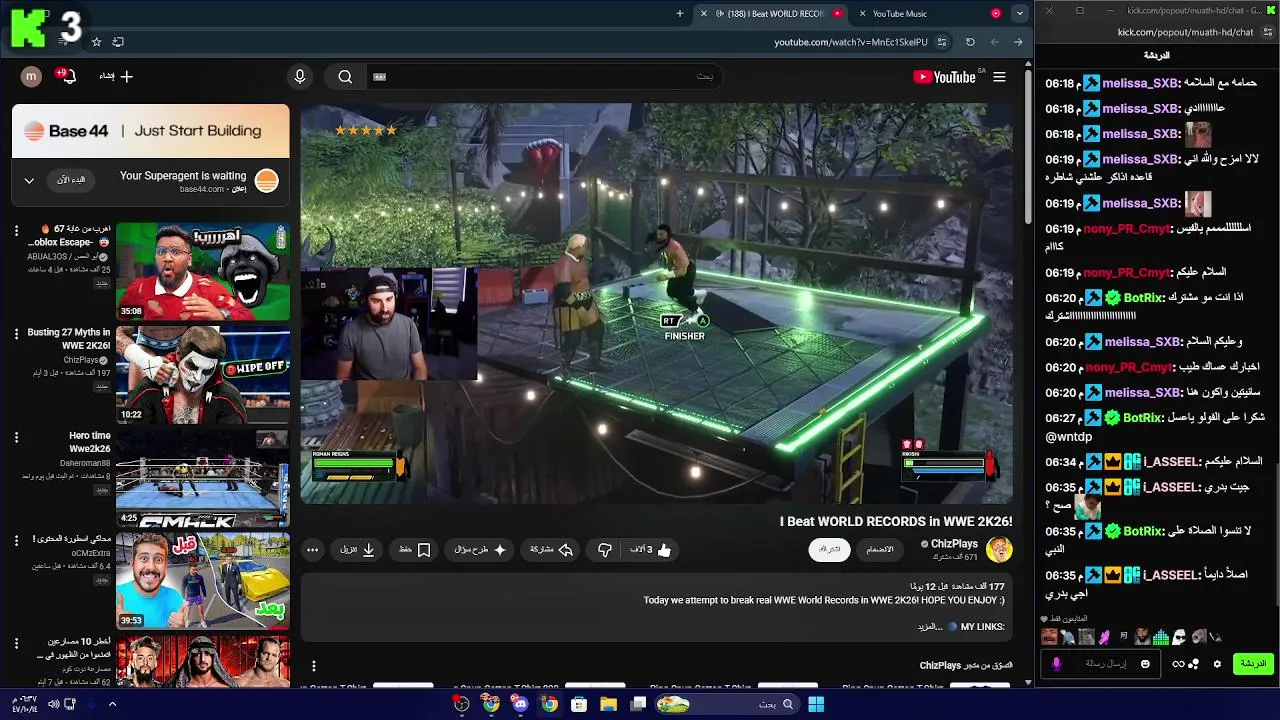The width and height of the screenshot is (1280, 720).
Task: Open the Discord icon in the taskbar
Action: coord(520,704)
